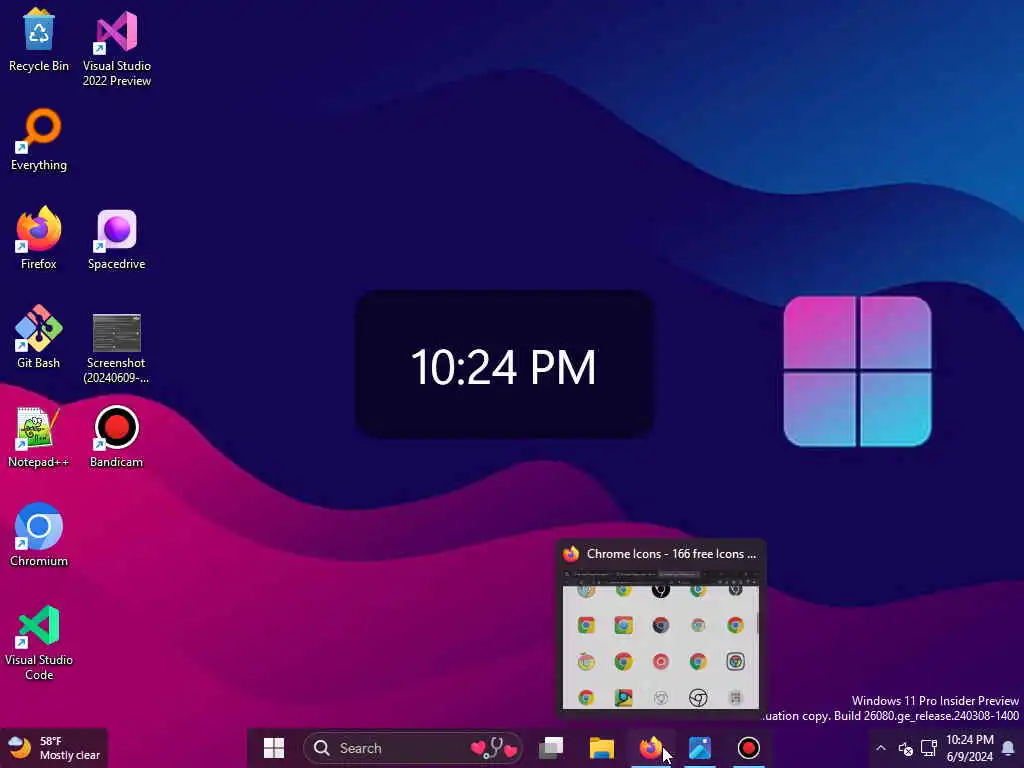The width and height of the screenshot is (1024, 768).
Task: Select the Screenshot image file on desktop
Action: [116, 348]
